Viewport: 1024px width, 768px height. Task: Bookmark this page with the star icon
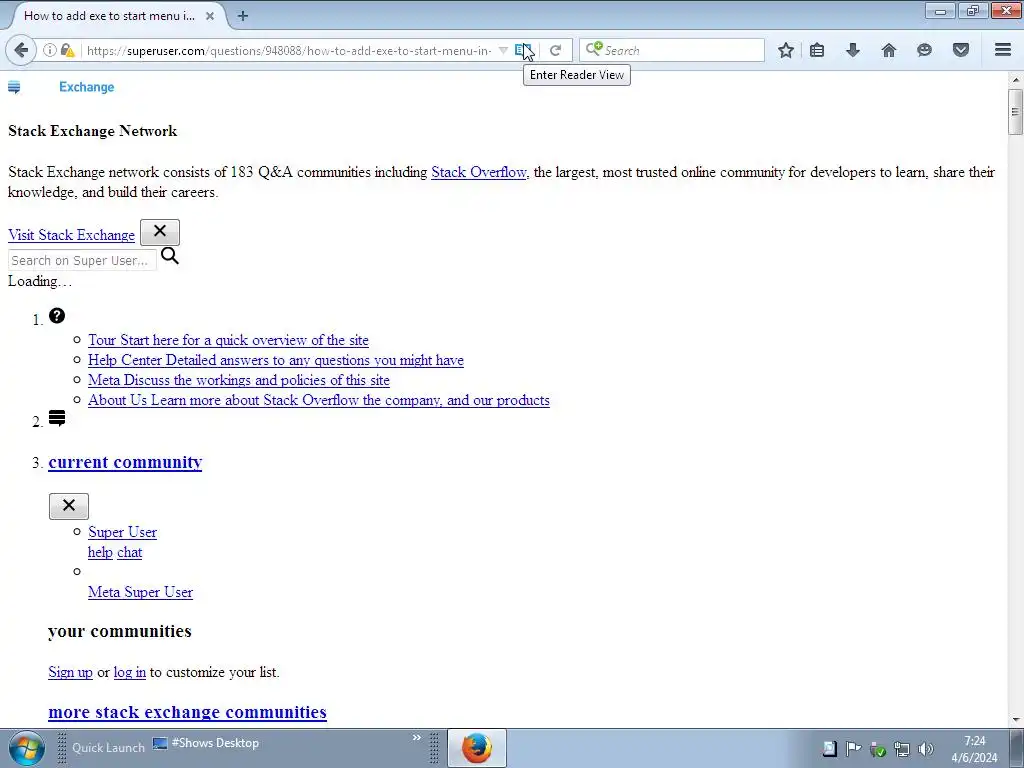[x=786, y=50]
